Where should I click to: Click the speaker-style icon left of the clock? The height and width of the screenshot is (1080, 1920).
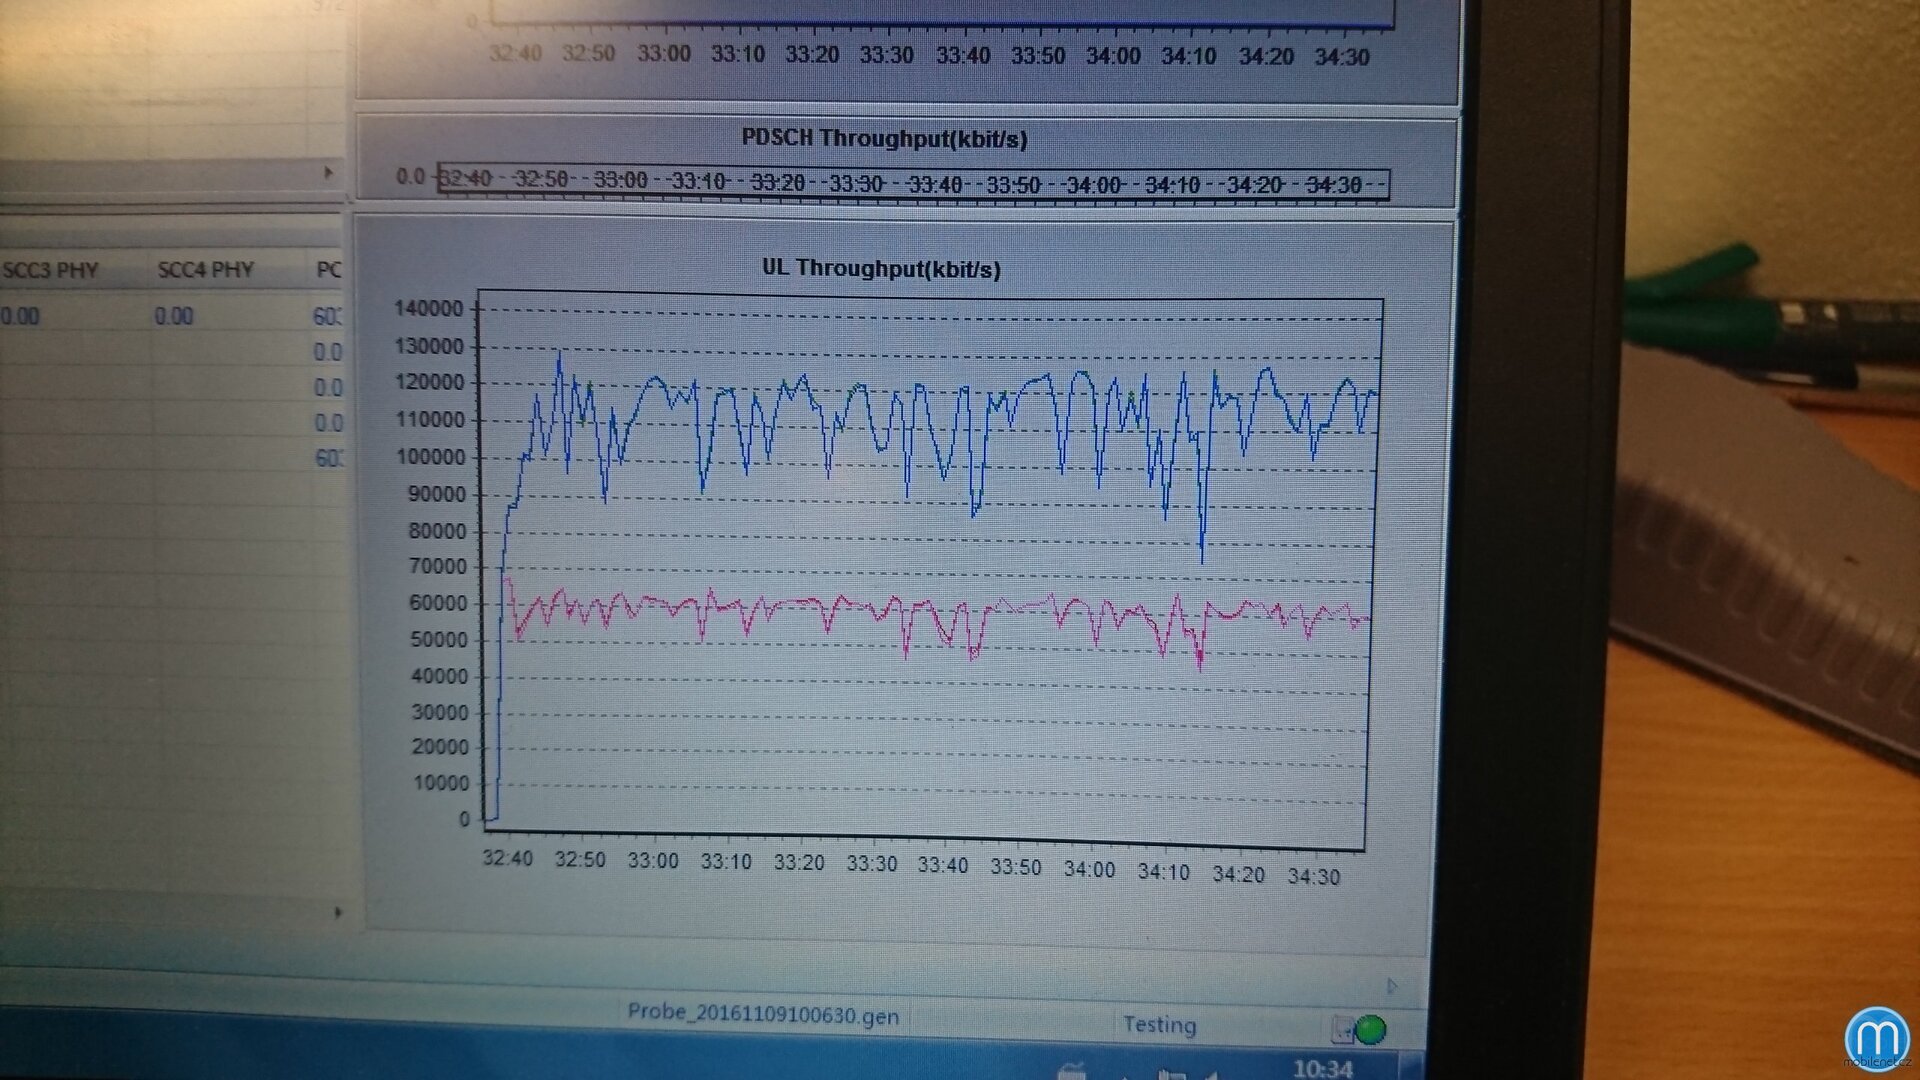[1213, 1072]
